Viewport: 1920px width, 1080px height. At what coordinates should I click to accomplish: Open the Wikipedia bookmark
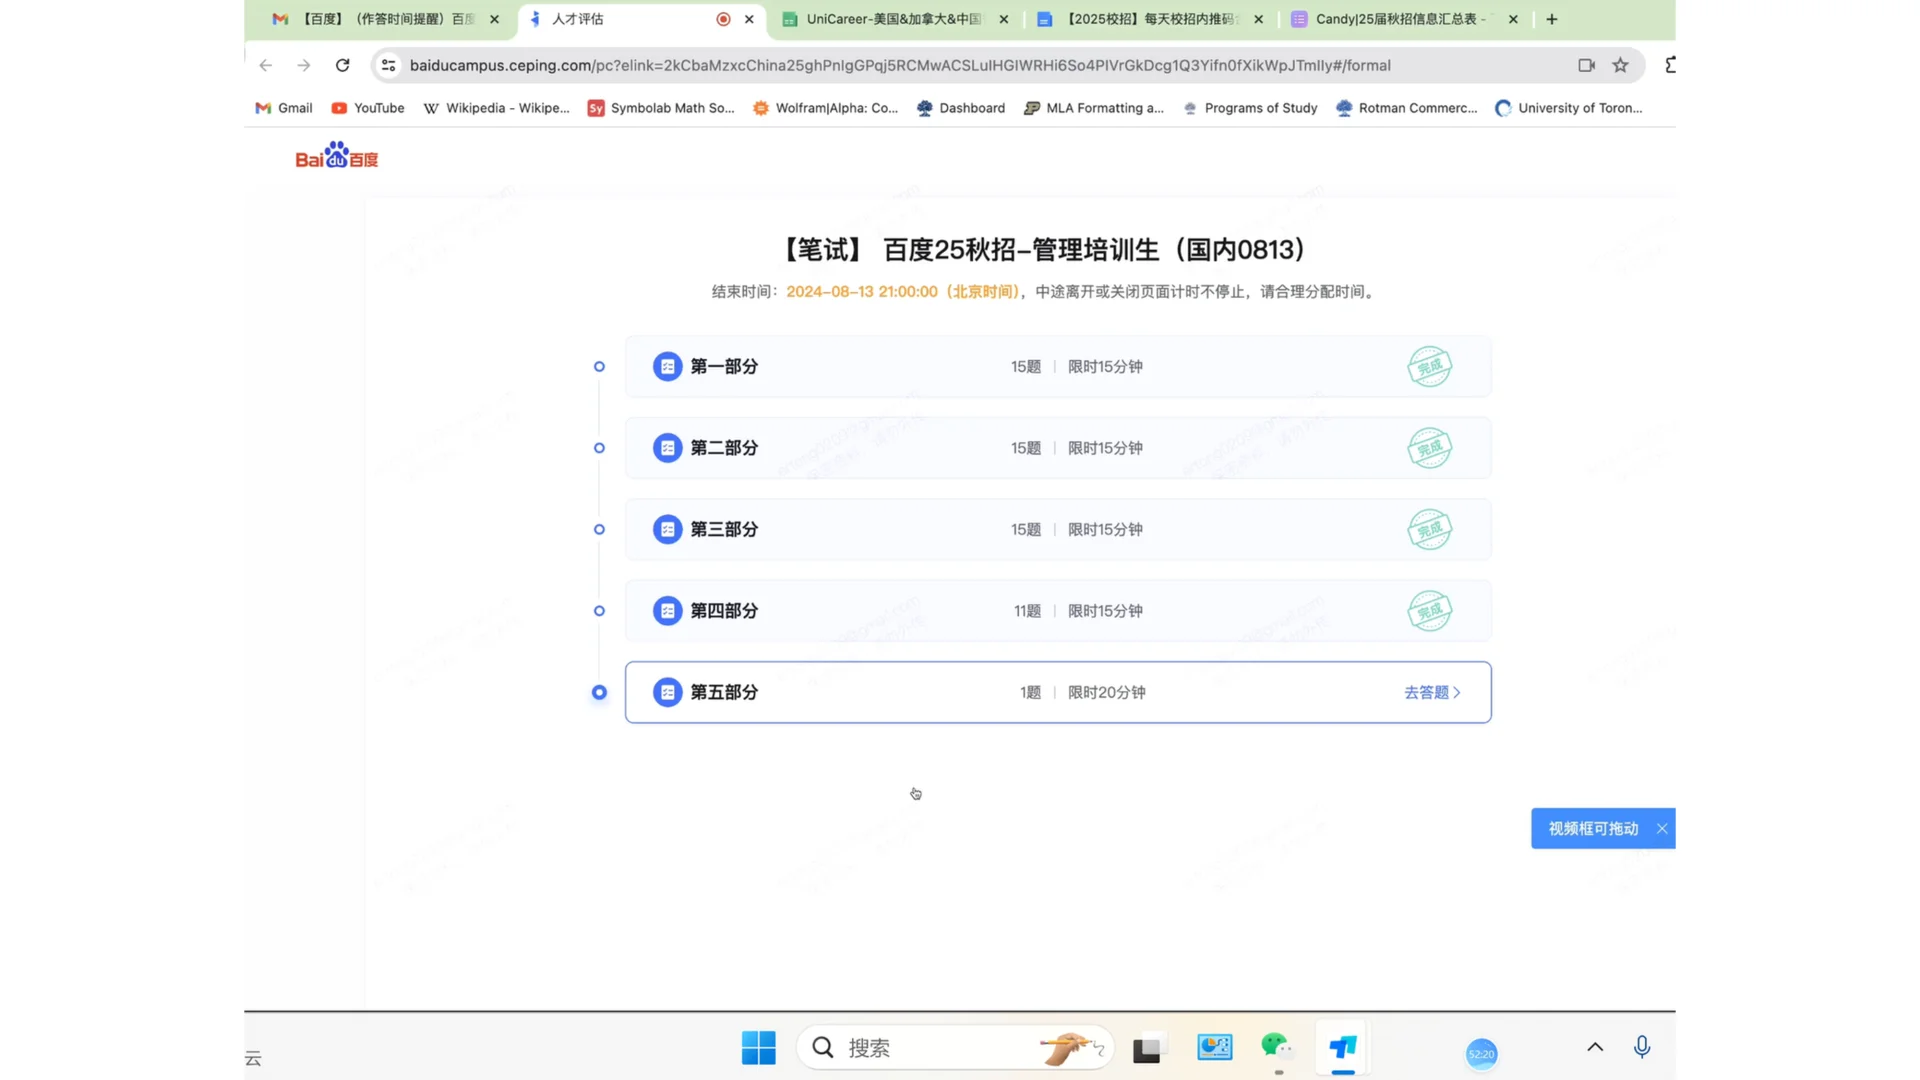point(496,108)
